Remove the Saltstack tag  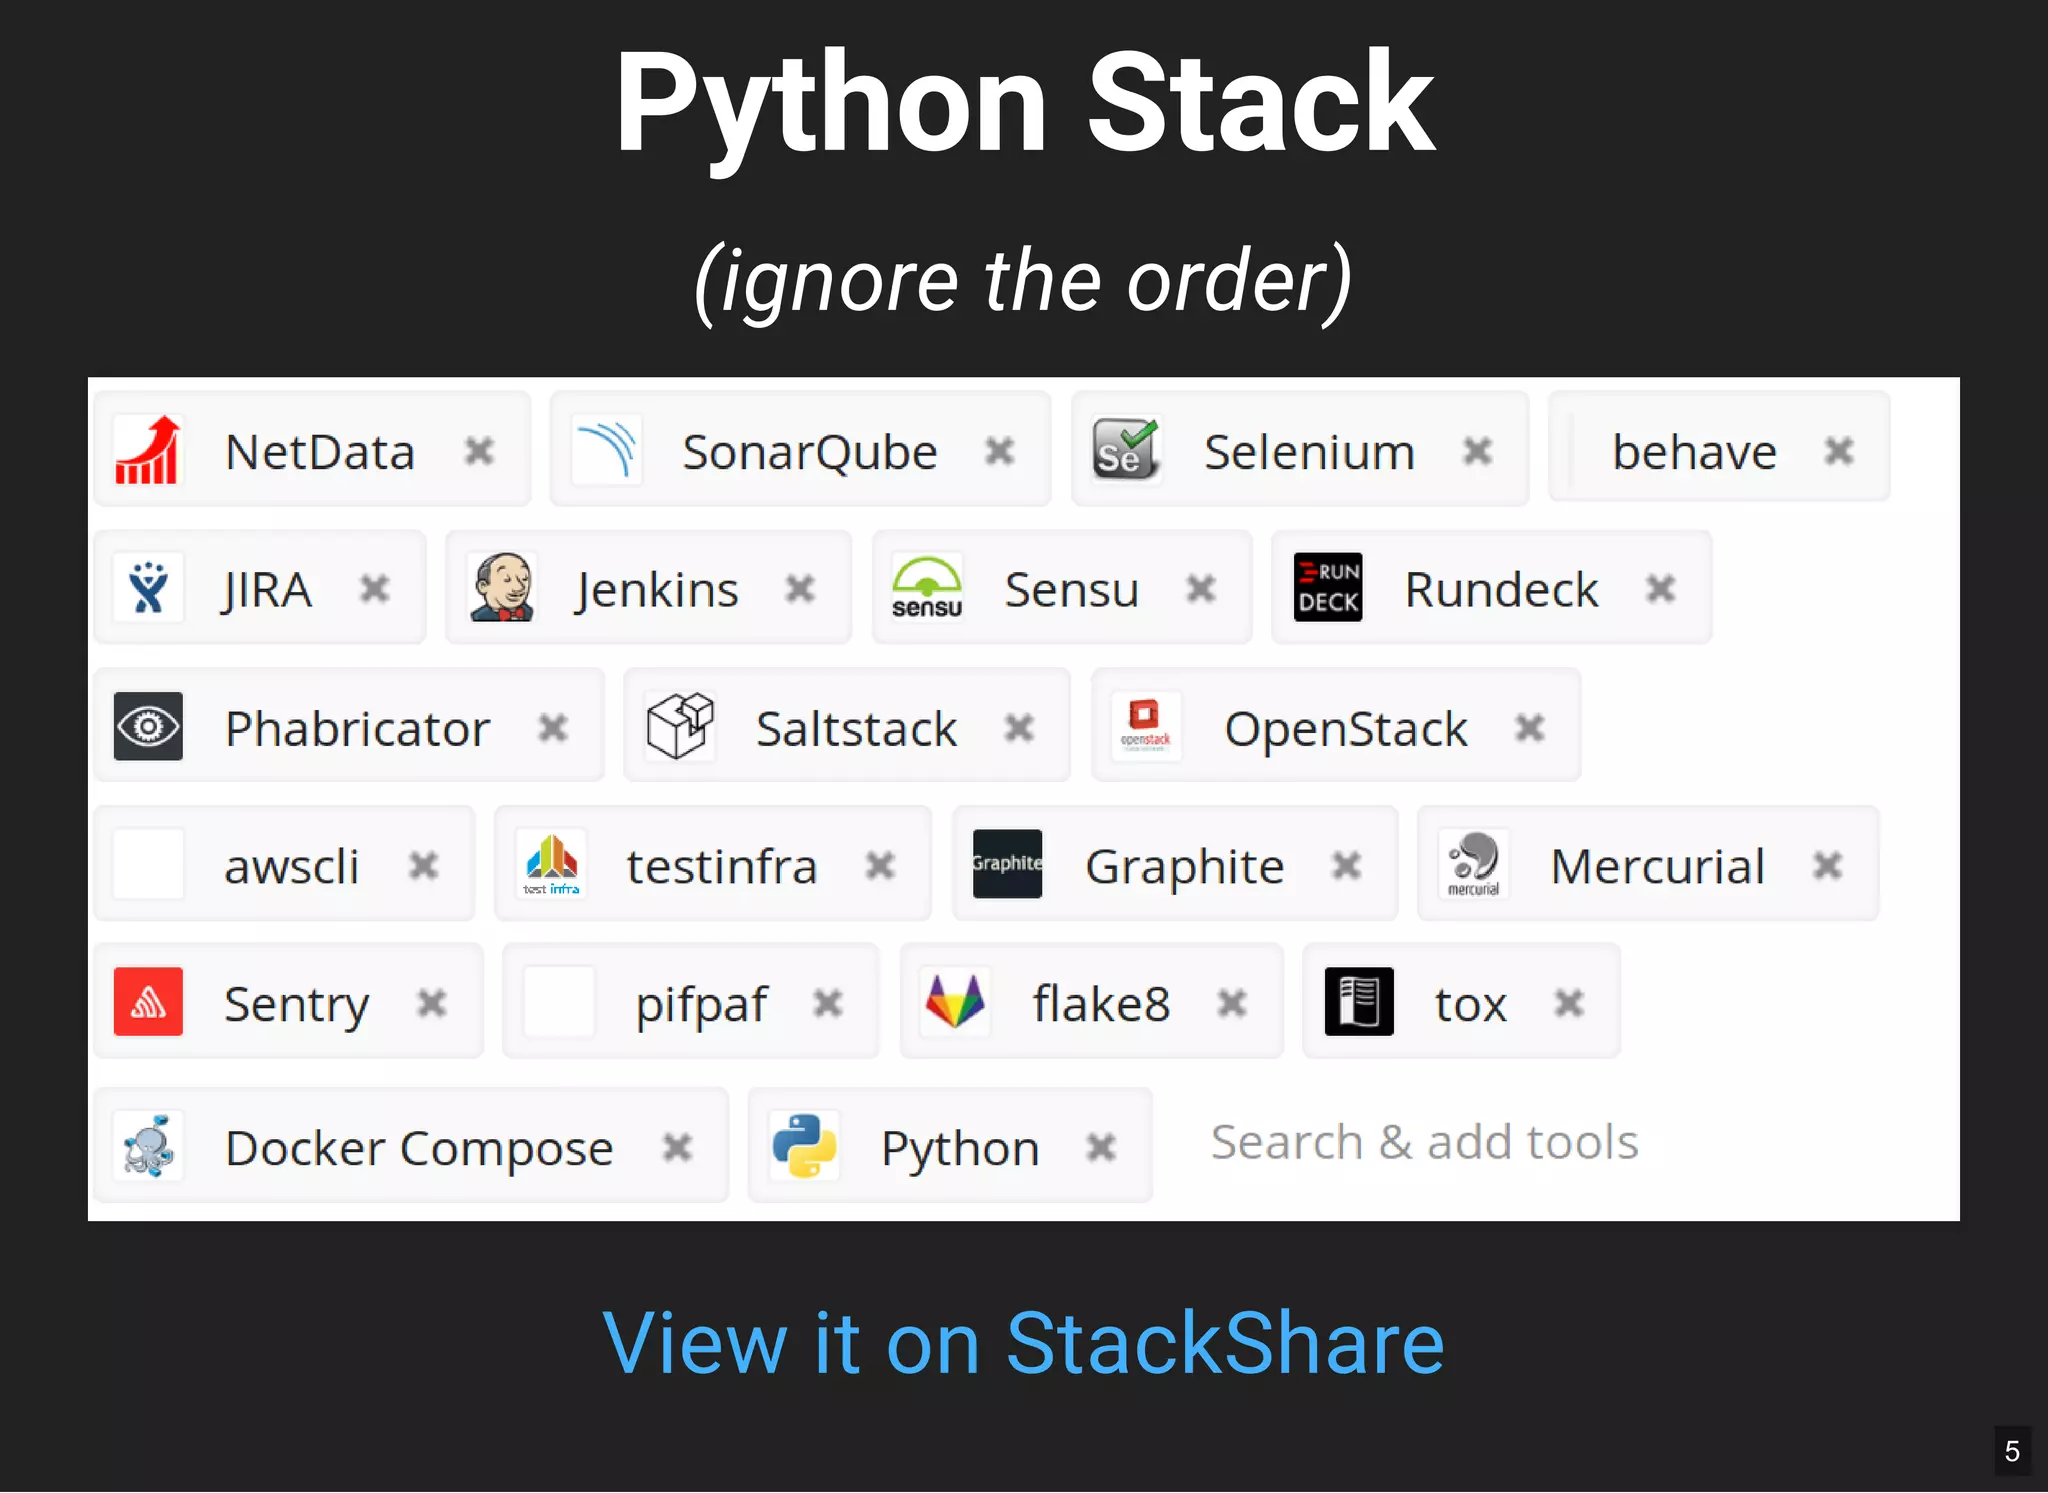coord(1019,728)
